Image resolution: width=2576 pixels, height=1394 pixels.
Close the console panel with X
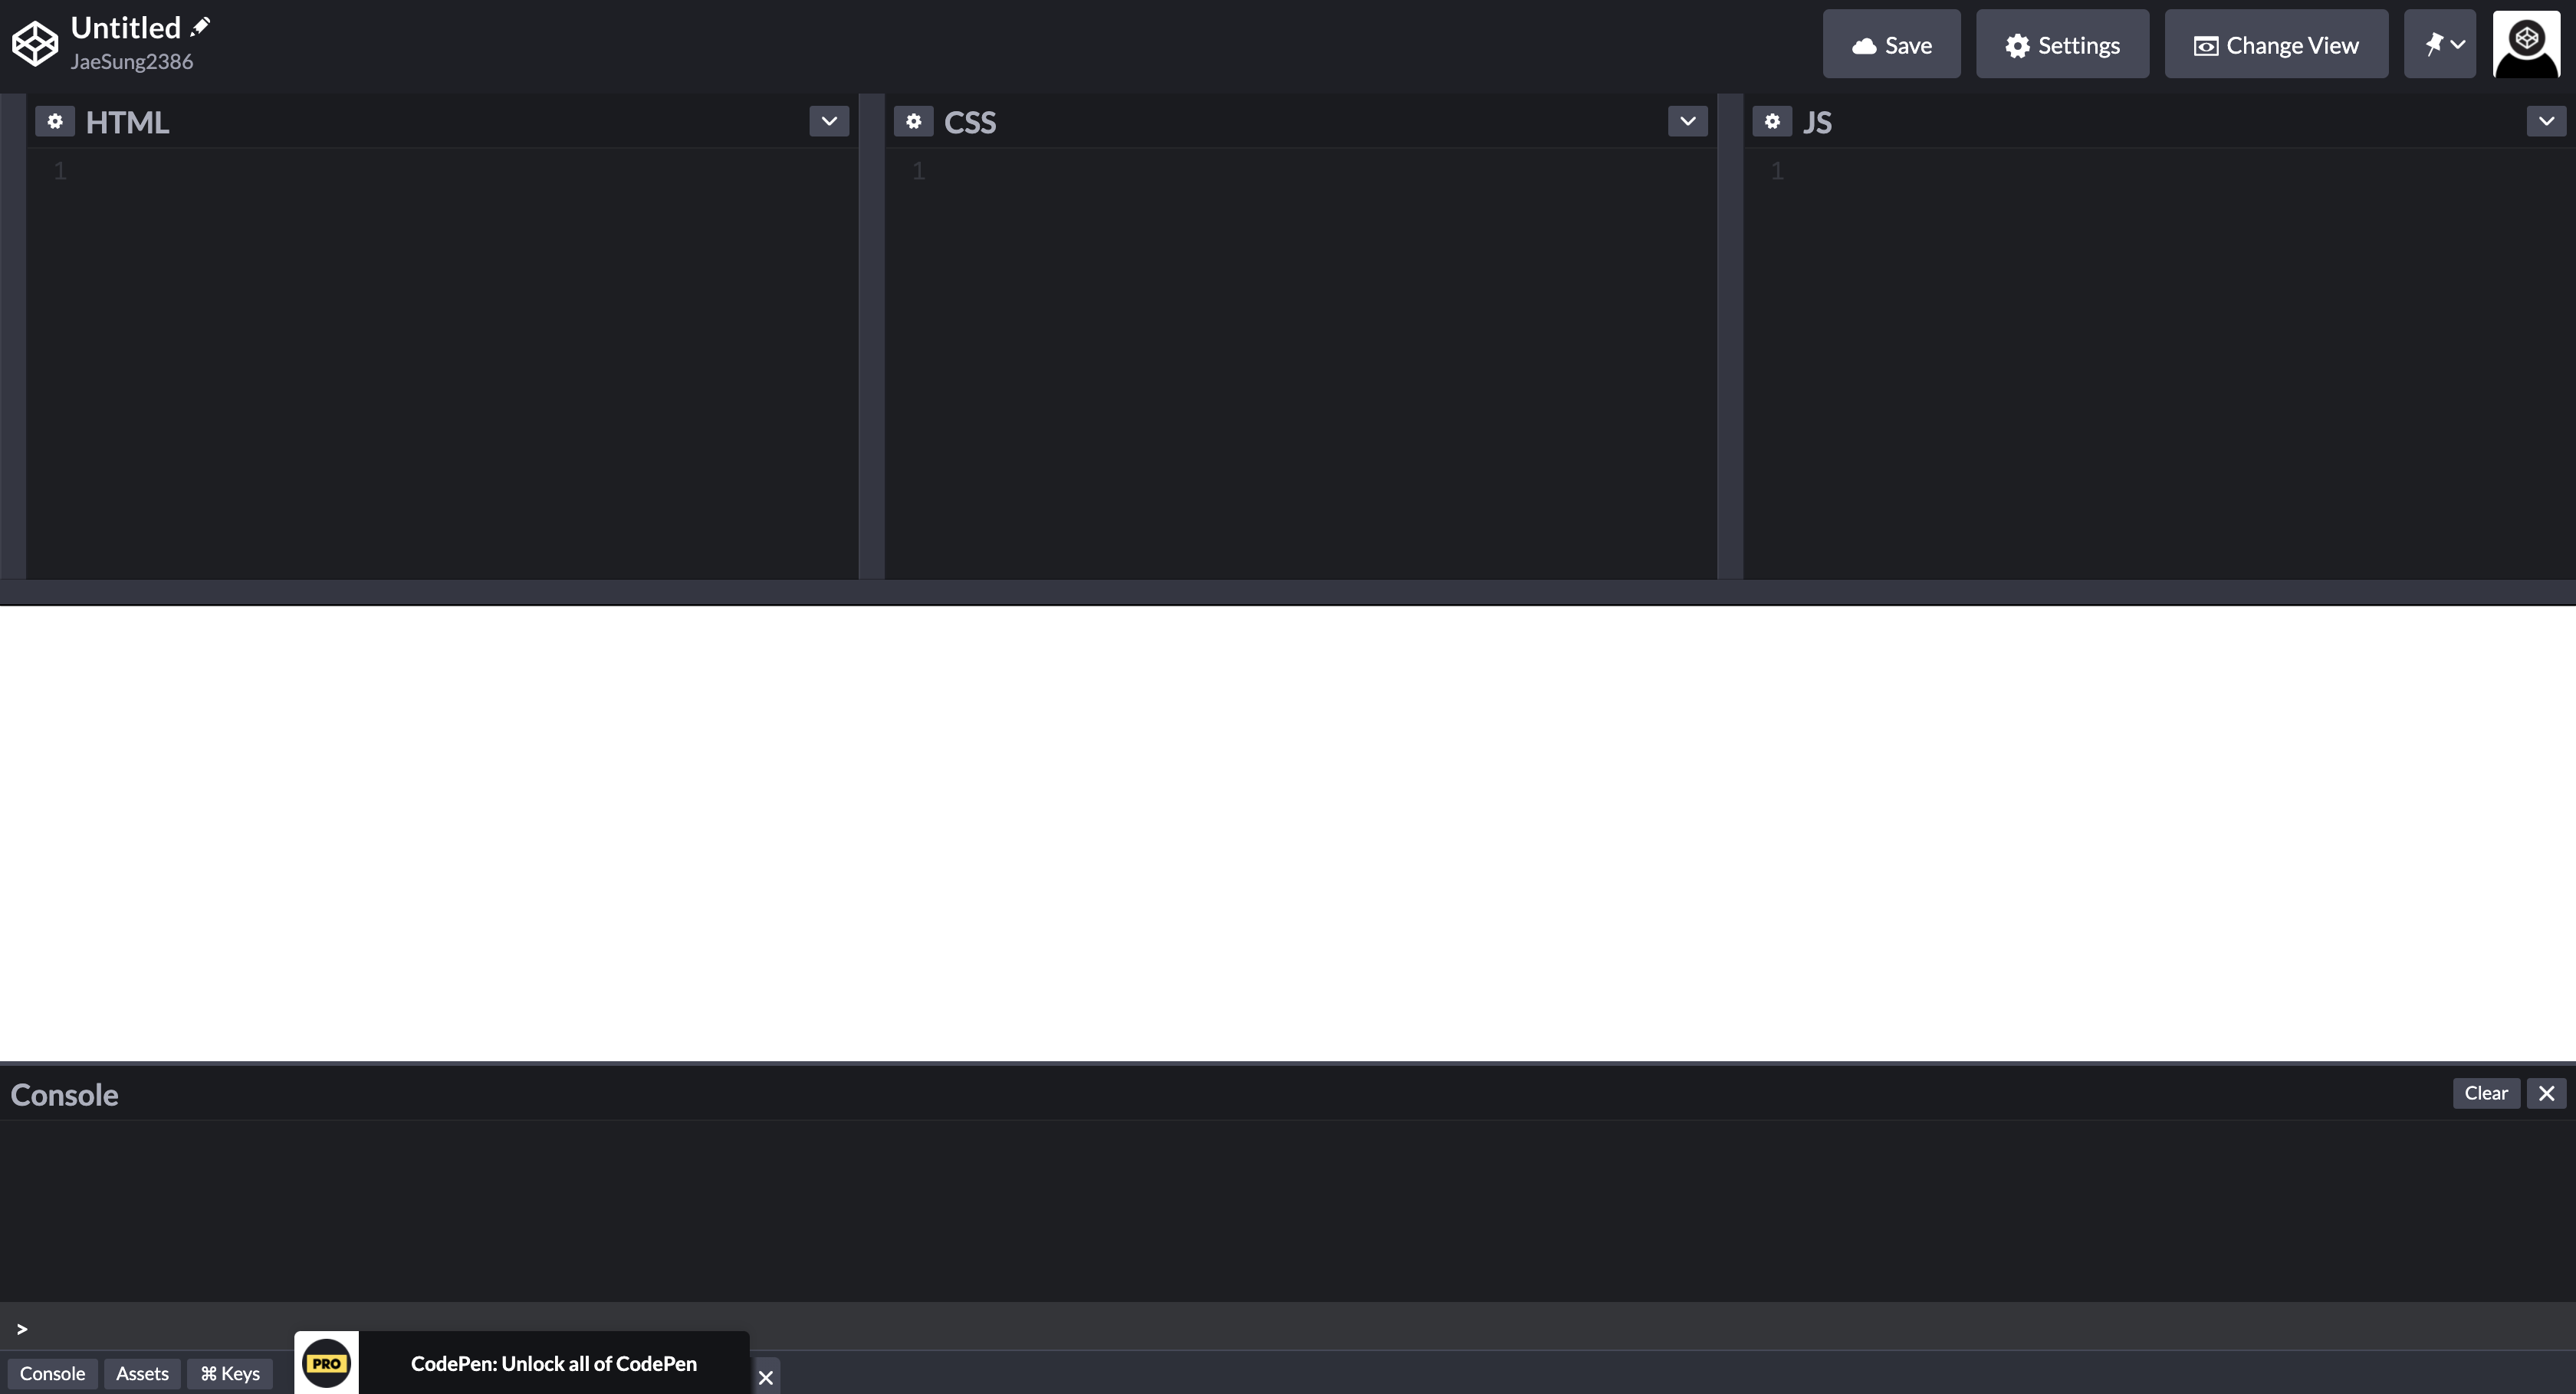tap(2546, 1093)
